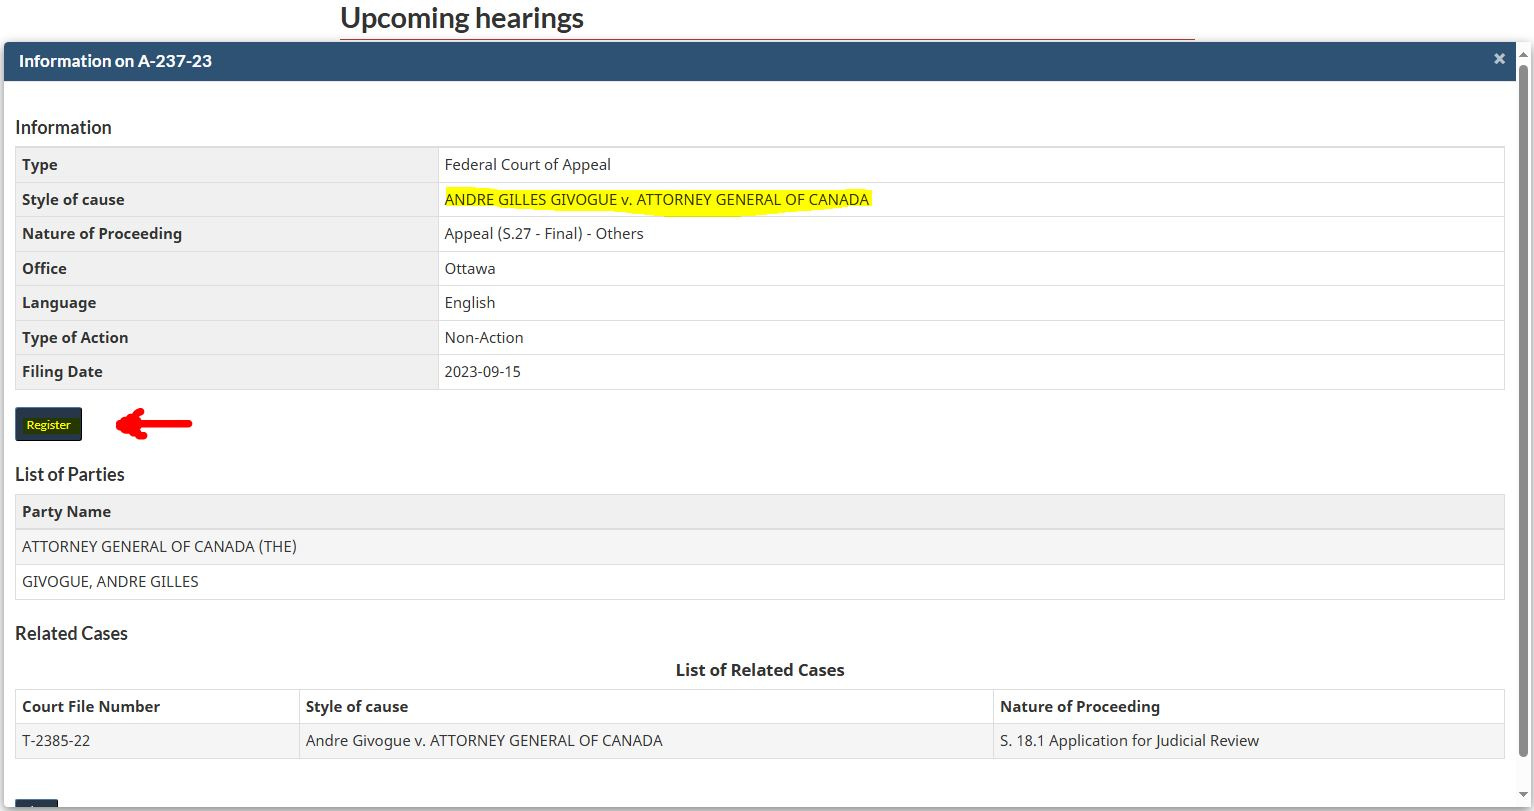Screen dimensions: 1534x811
Task: Click 'S. 18.1 Application for Judicial Review'
Action: pos(1129,741)
